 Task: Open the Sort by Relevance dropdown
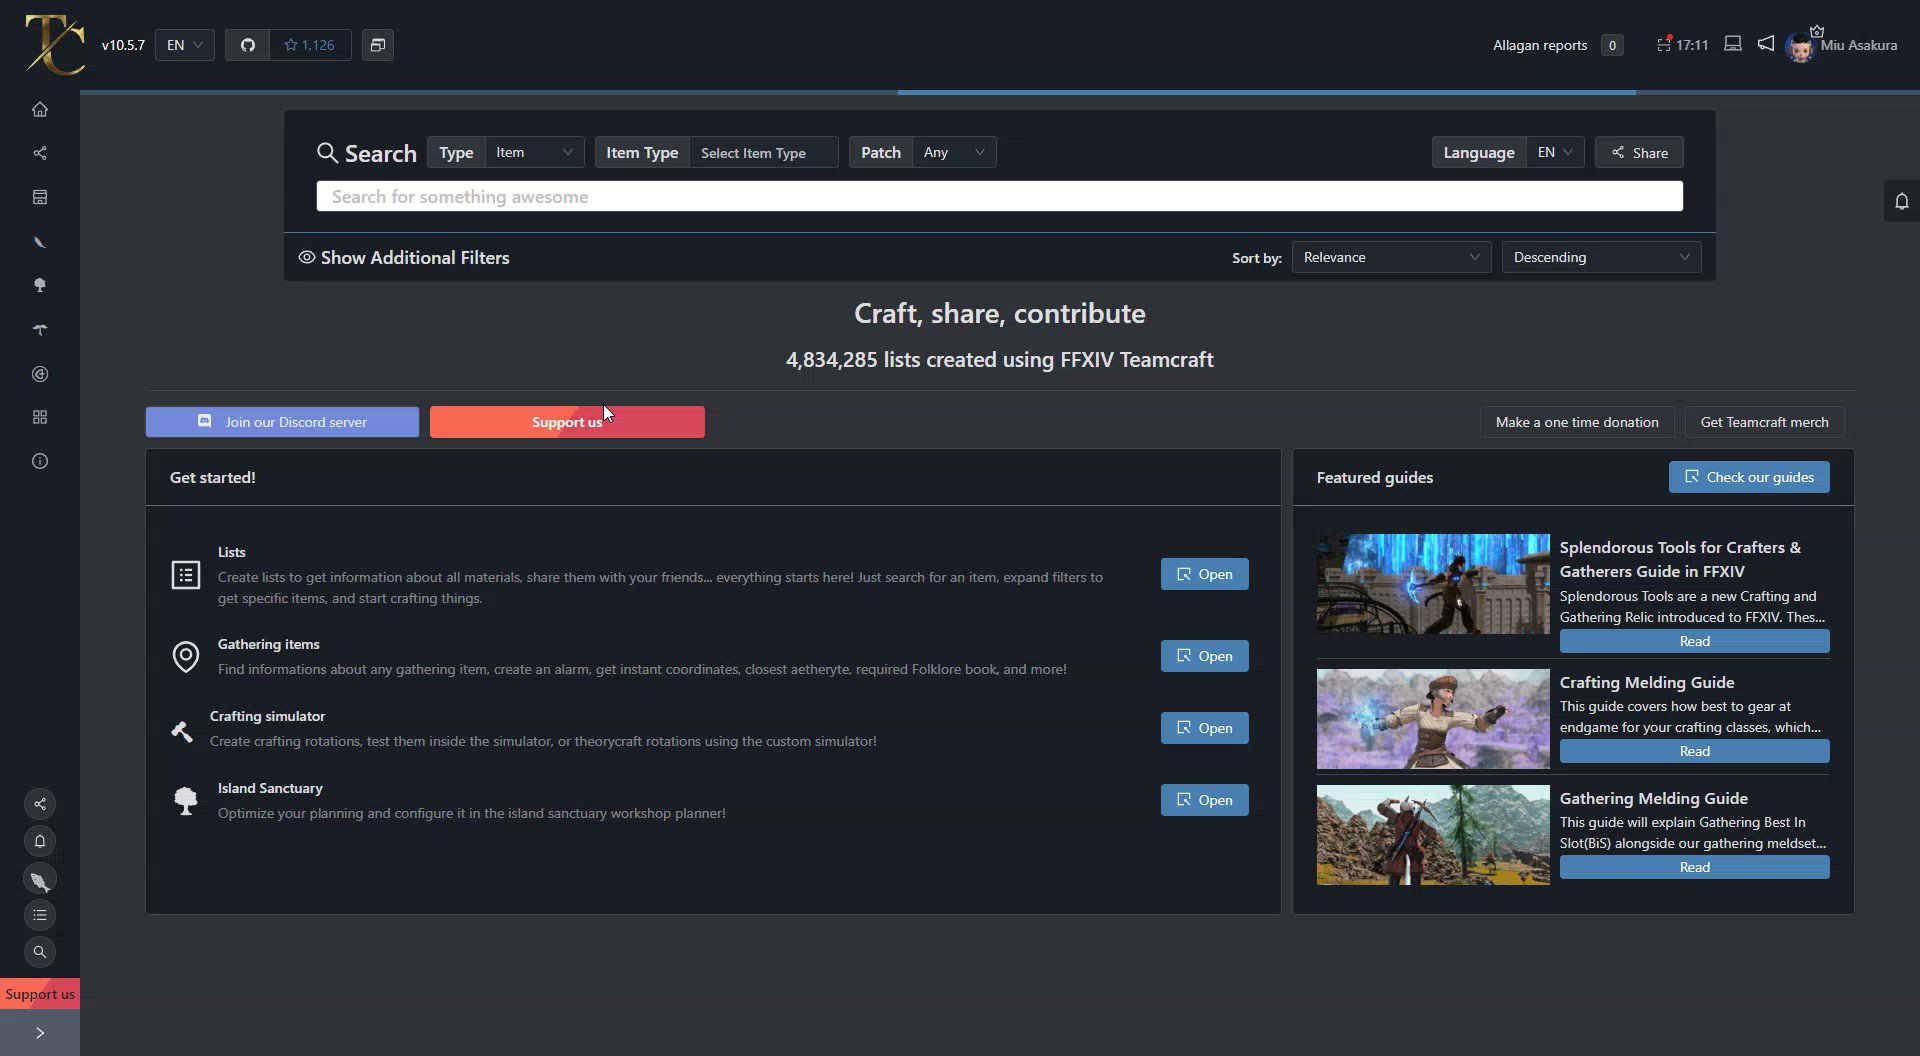click(x=1391, y=257)
